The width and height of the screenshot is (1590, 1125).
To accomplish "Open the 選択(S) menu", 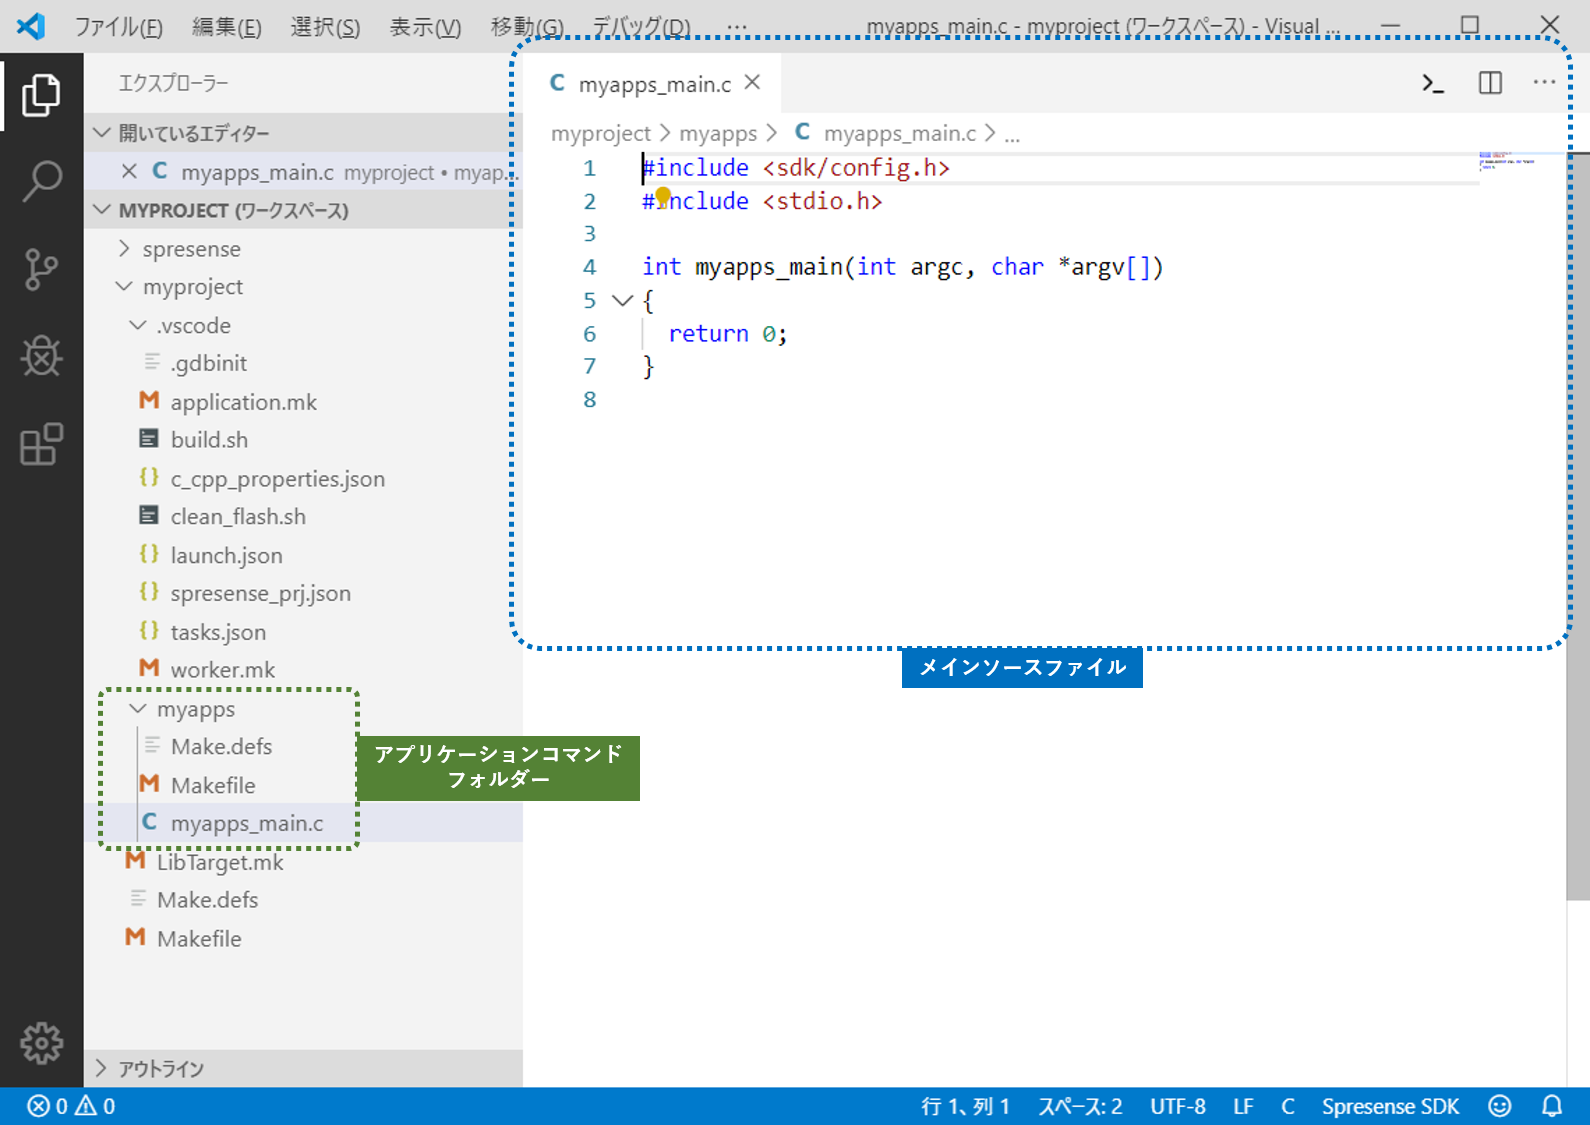I will (x=325, y=27).
